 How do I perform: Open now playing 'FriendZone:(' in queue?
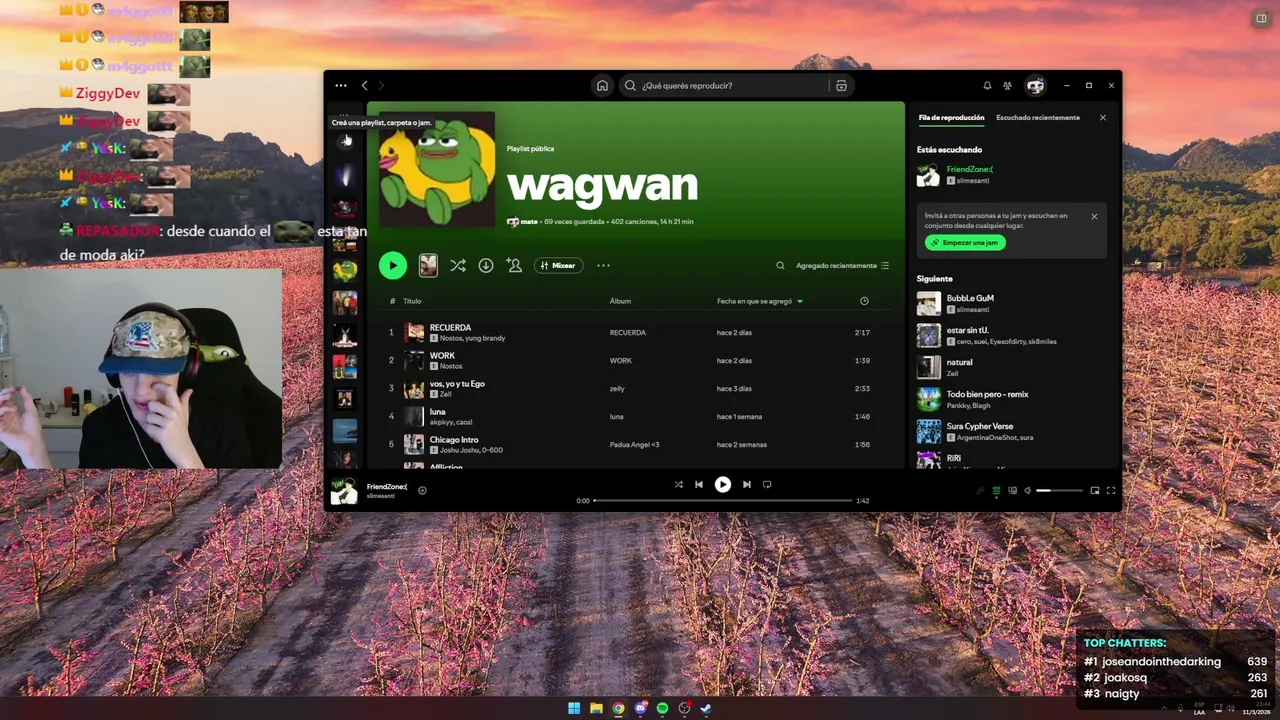(970, 169)
